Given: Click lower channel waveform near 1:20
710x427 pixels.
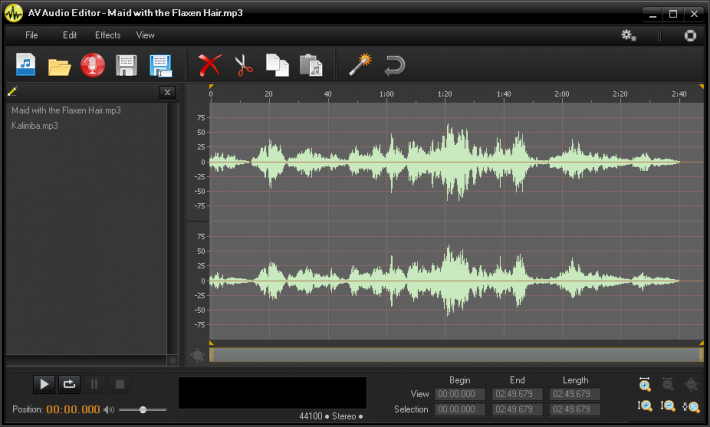Looking at the screenshot, I should (448, 281).
